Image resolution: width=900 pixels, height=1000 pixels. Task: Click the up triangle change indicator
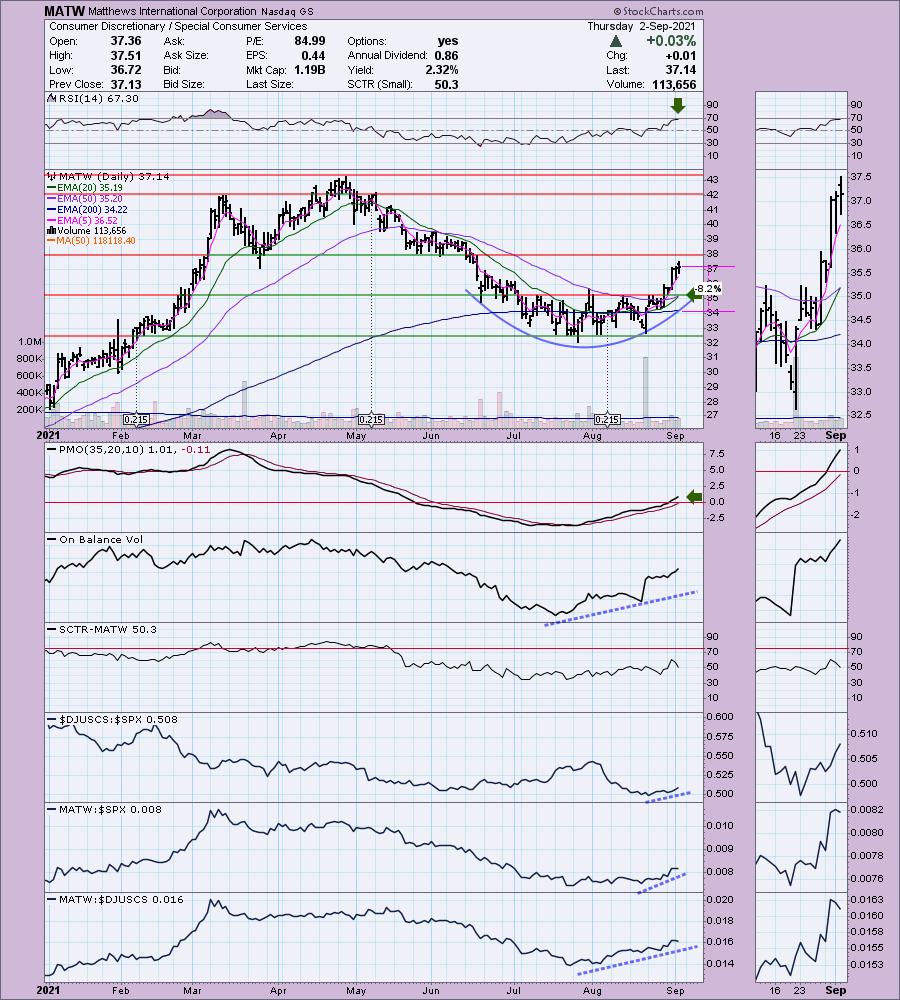tap(616, 41)
